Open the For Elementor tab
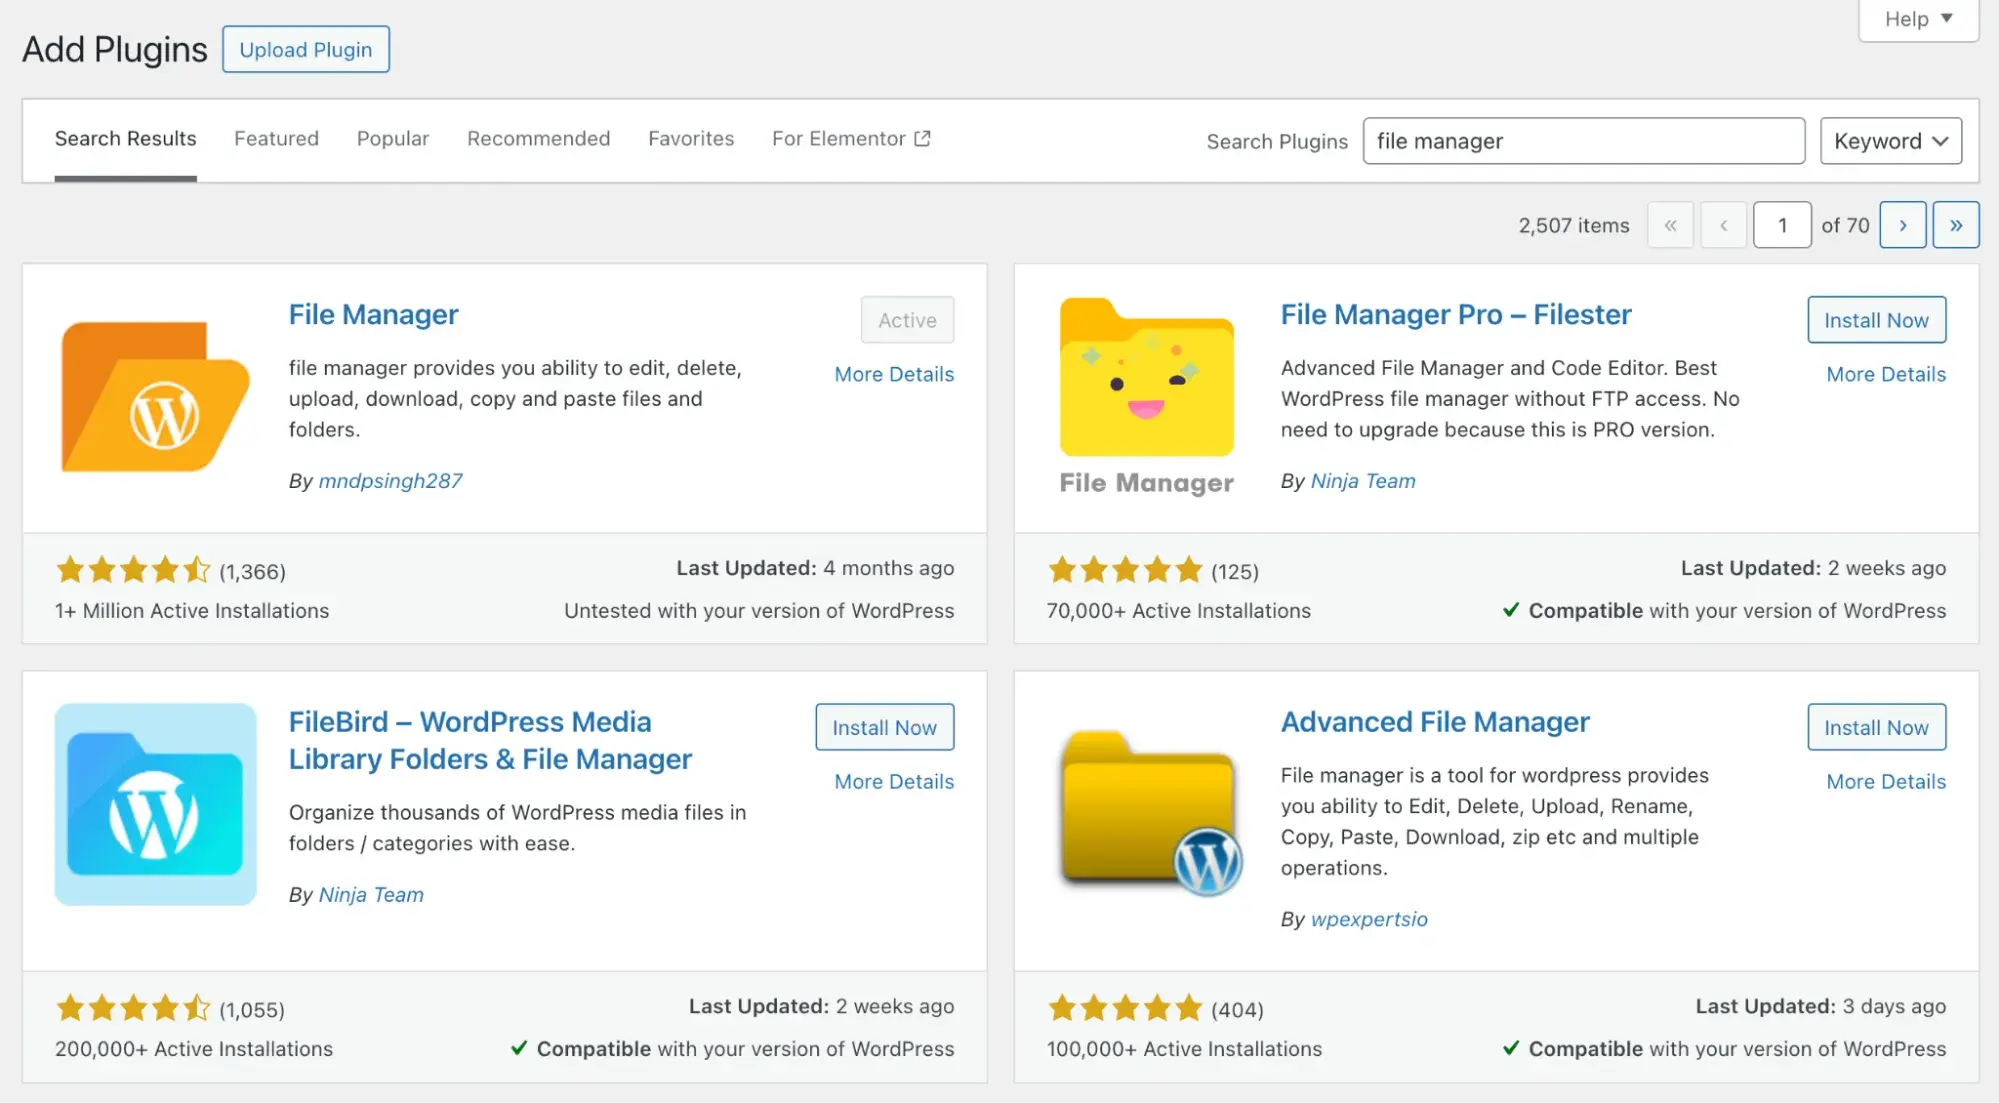This screenshot has width=1999, height=1103. (x=851, y=139)
